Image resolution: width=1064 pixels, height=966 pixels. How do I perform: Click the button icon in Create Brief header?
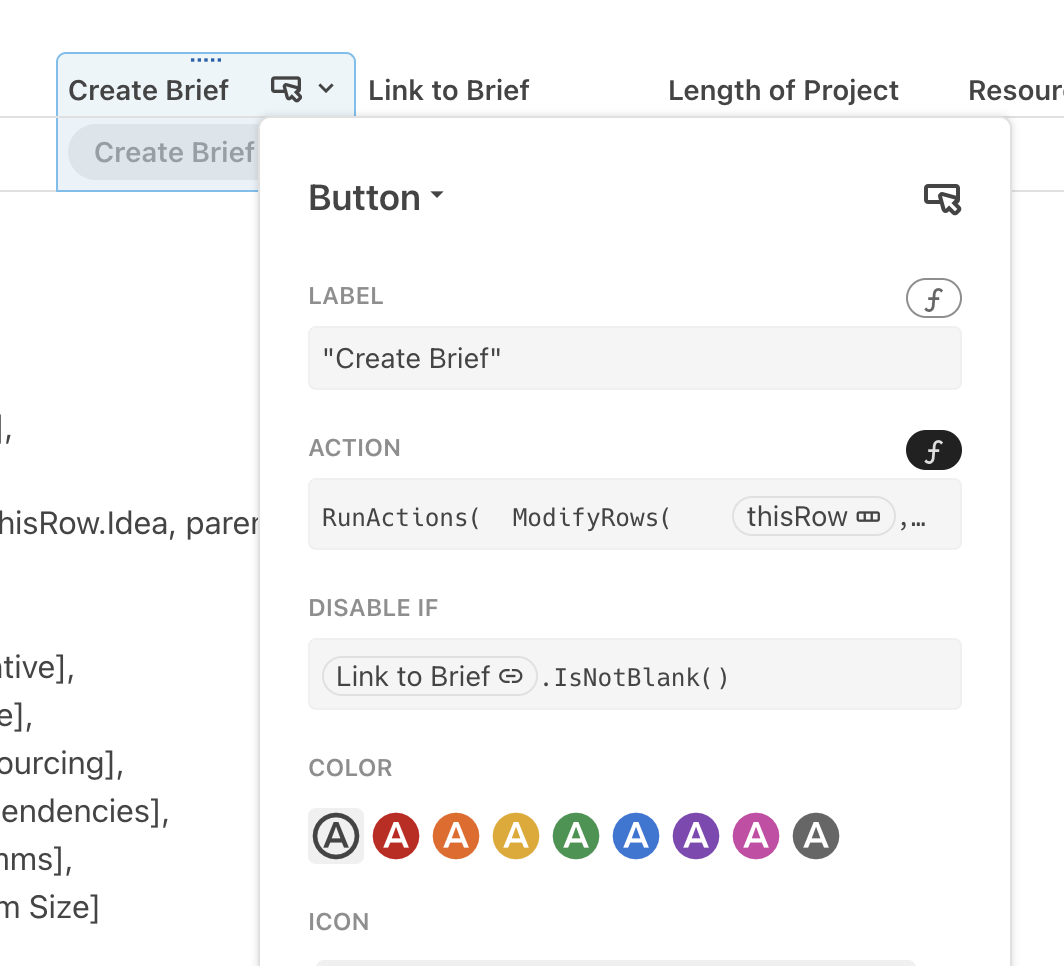pos(286,89)
